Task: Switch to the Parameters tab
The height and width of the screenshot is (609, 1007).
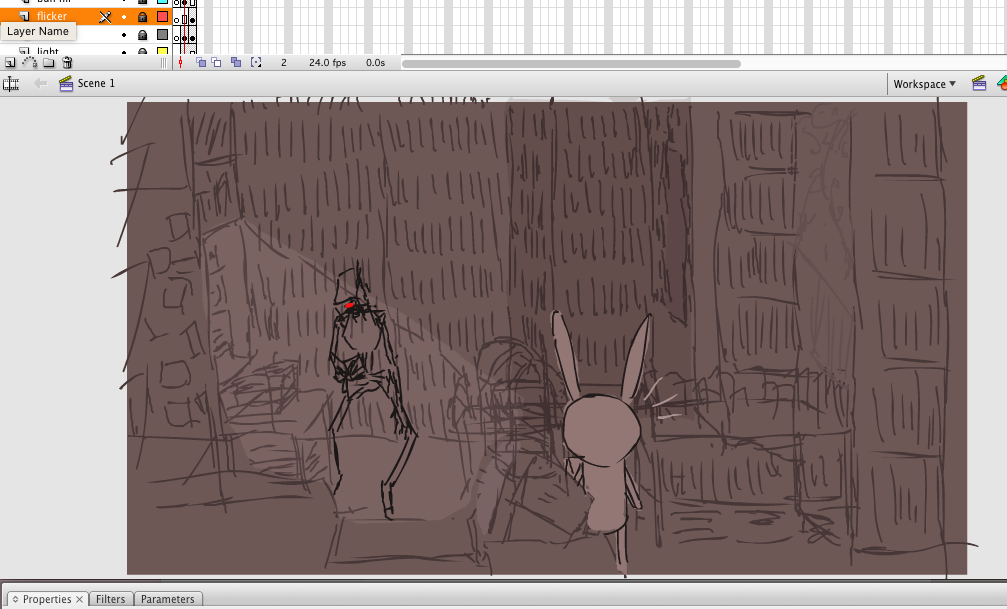Action: (167, 599)
